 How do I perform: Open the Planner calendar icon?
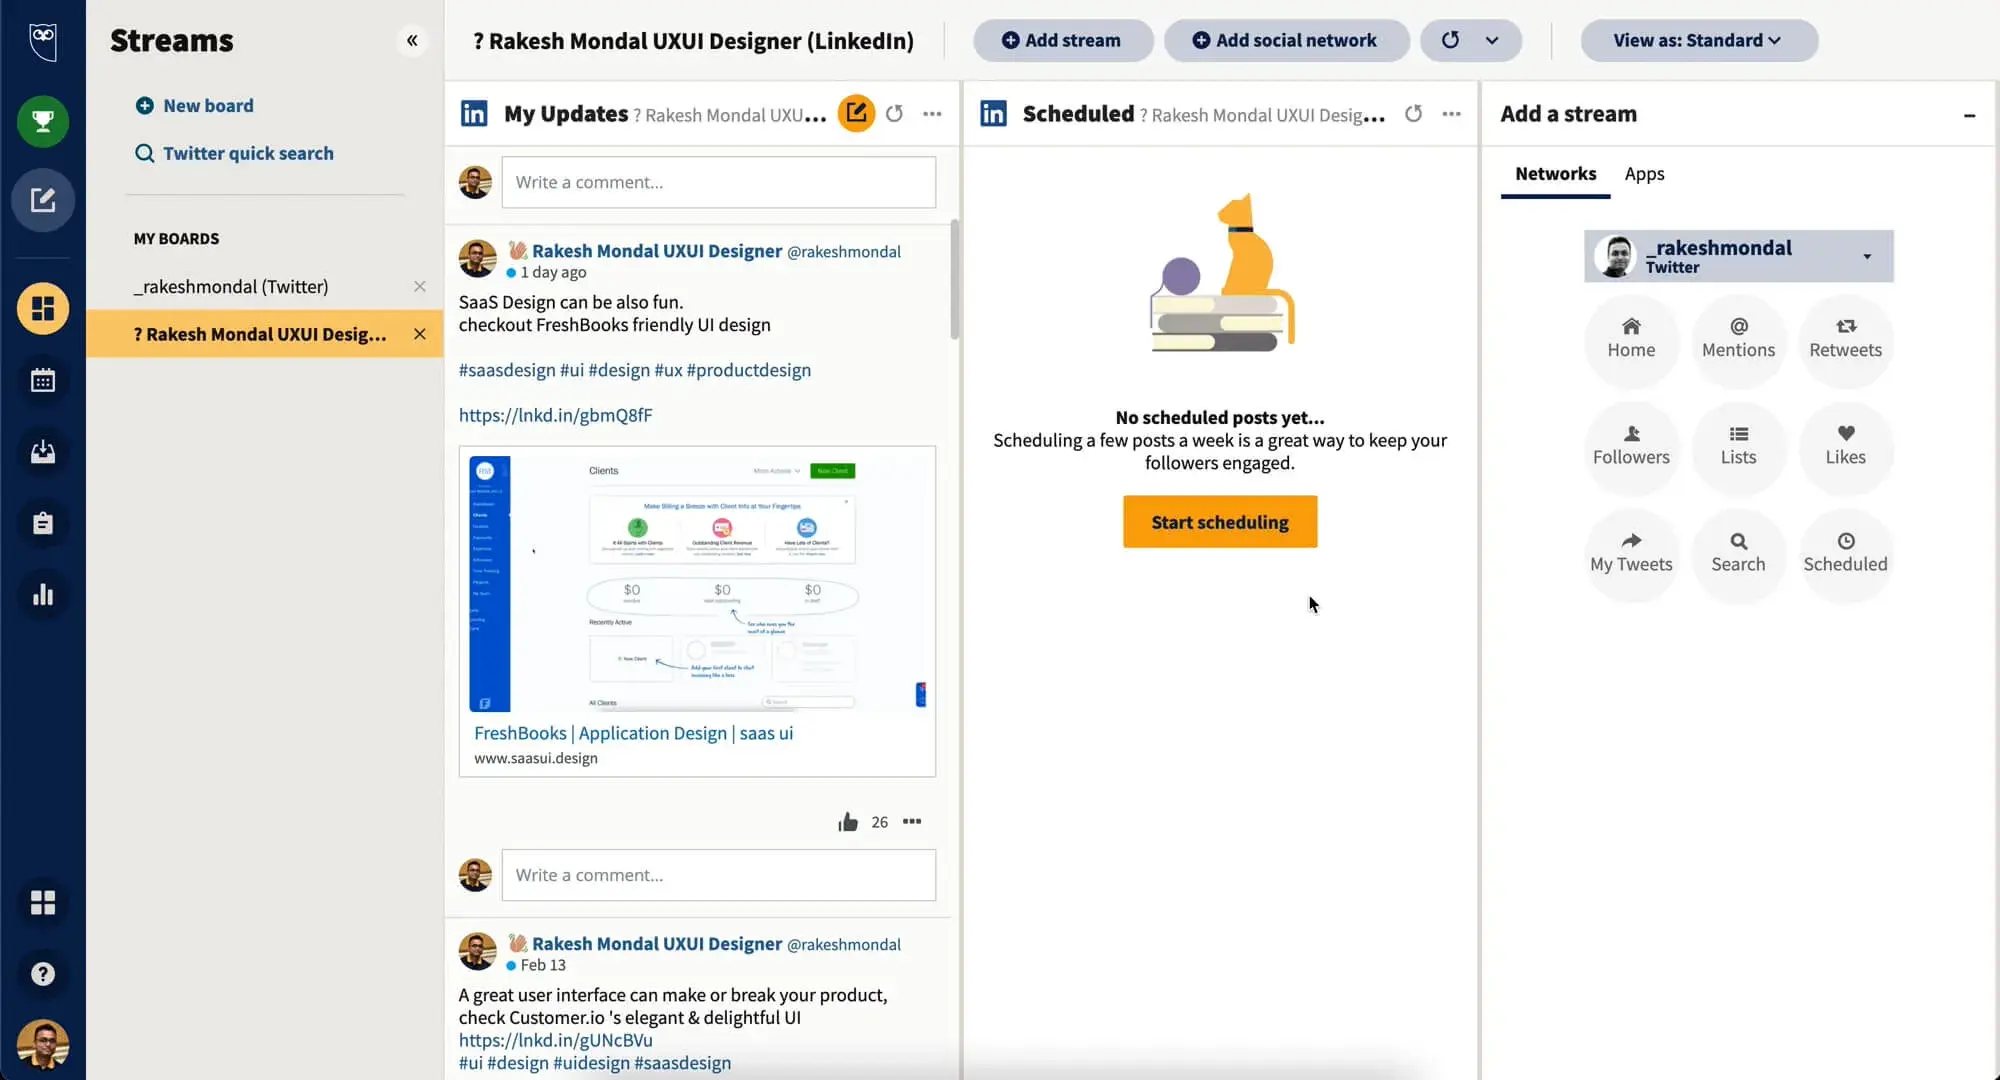42,380
